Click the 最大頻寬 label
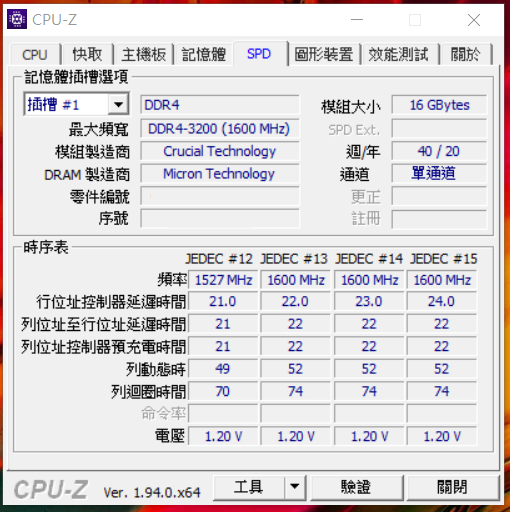 click(x=99, y=129)
